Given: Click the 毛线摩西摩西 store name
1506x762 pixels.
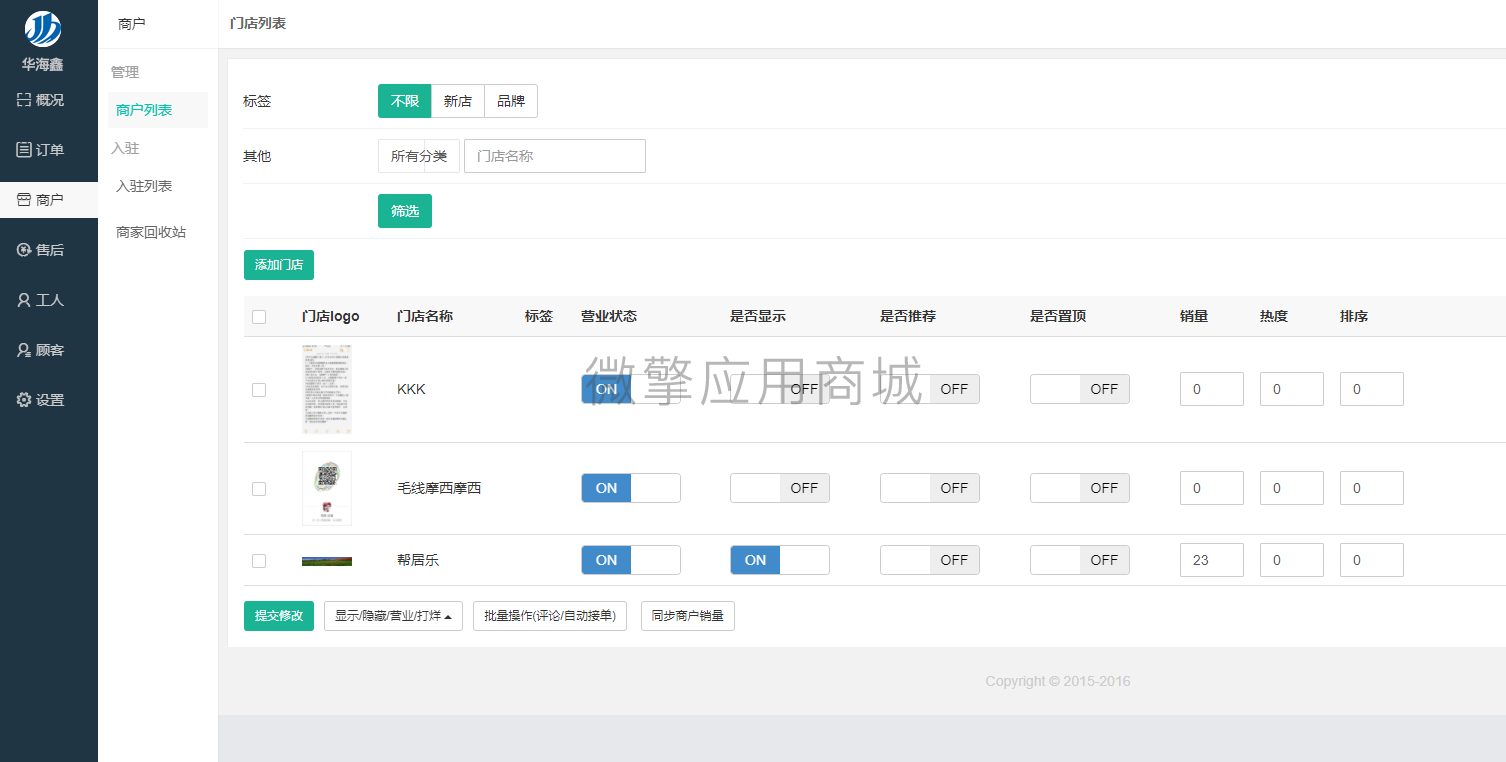Looking at the screenshot, I should tap(439, 488).
